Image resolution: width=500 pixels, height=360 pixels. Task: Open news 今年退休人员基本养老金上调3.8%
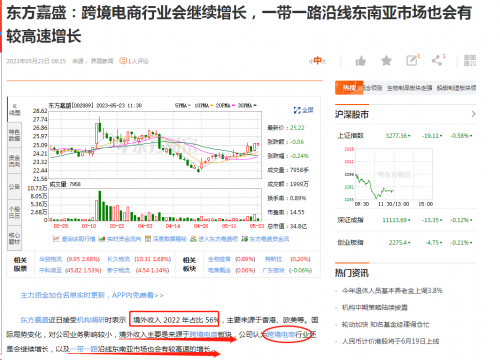point(392,291)
